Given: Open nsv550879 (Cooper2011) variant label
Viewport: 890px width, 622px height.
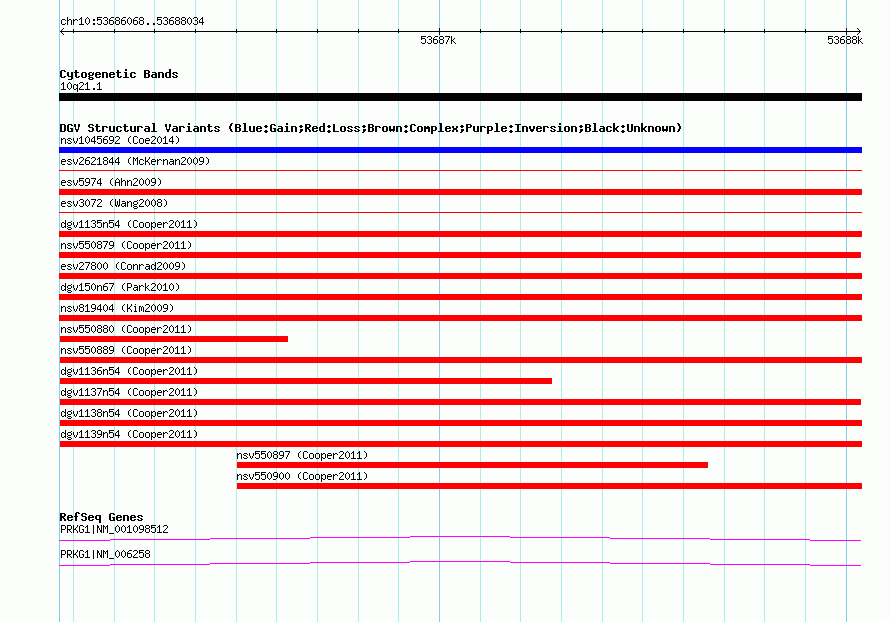Looking at the screenshot, I should pos(126,245).
